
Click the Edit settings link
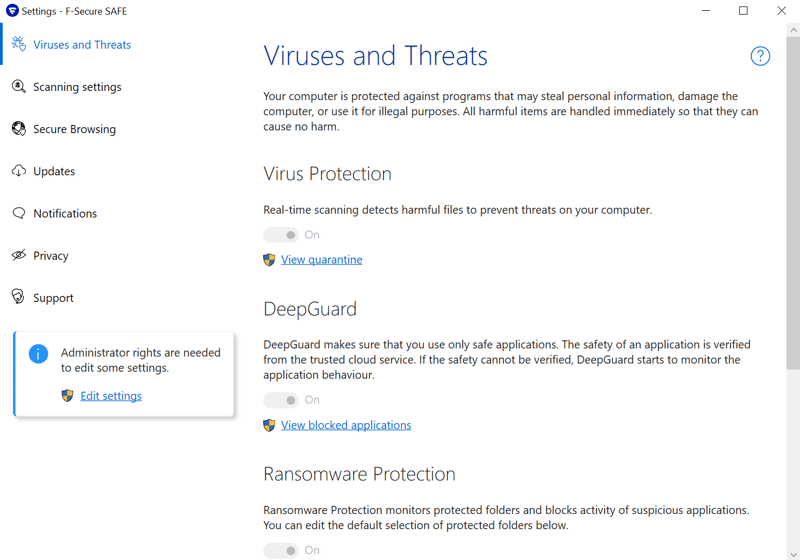[111, 396]
